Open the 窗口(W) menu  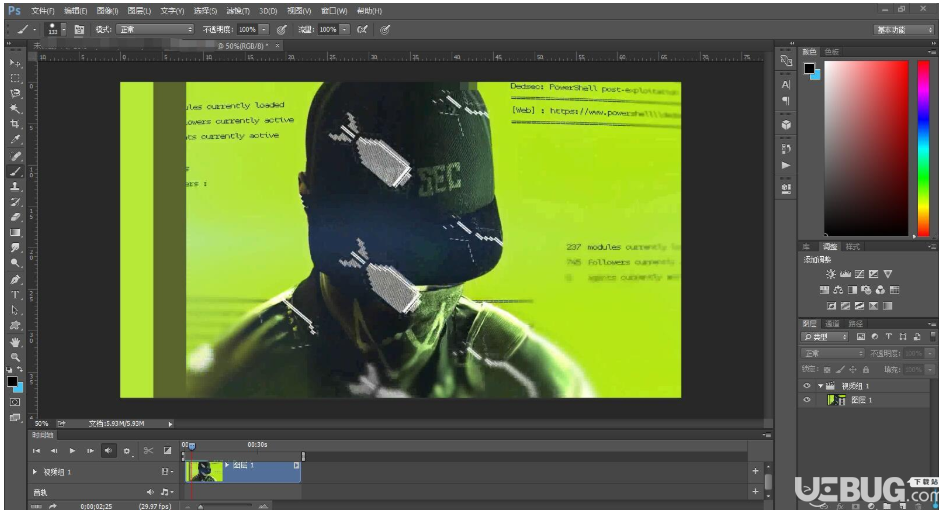click(334, 11)
